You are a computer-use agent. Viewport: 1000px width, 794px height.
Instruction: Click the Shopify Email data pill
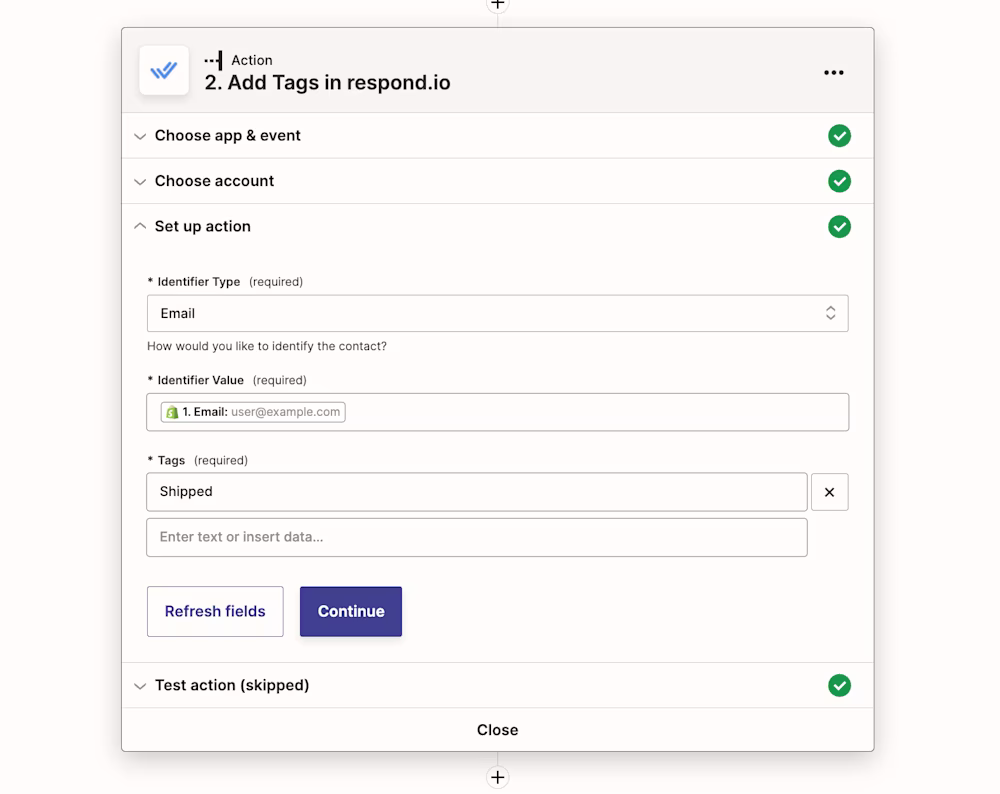(x=253, y=412)
